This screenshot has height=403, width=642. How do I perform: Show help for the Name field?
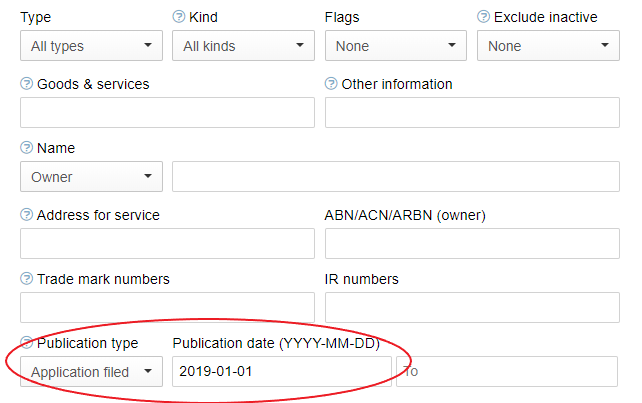pos(27,148)
